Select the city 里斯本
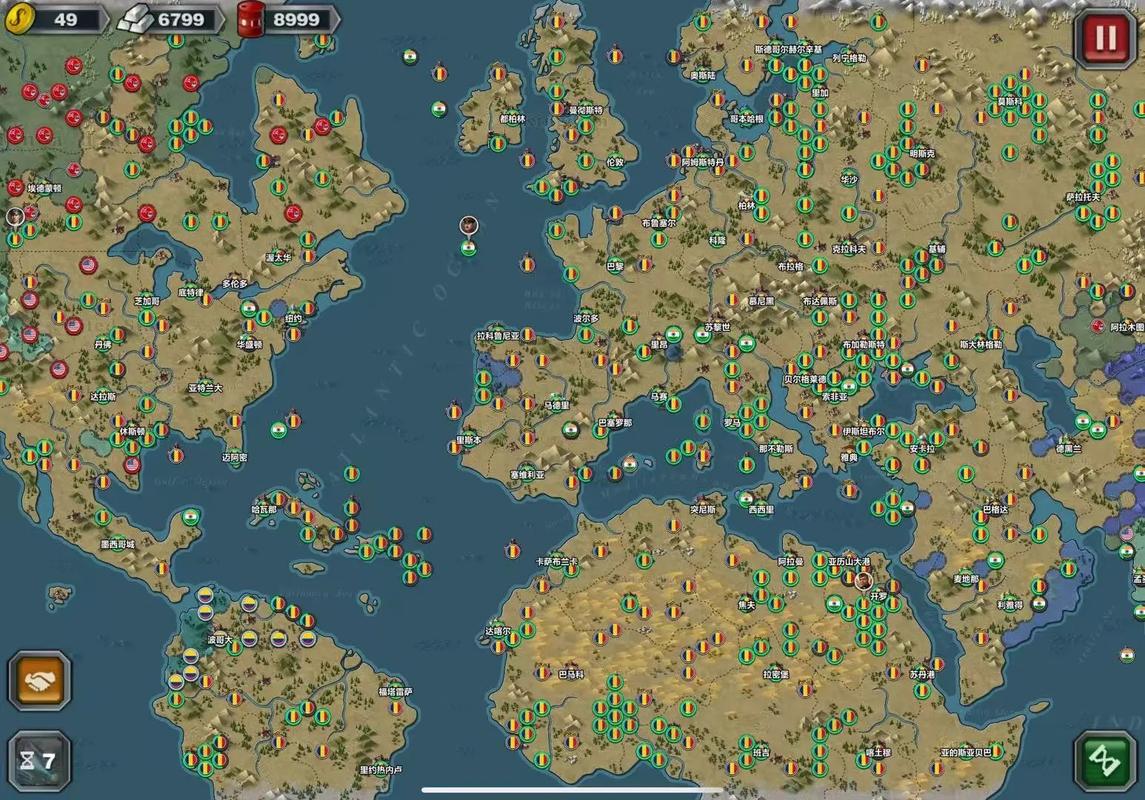1145x800 pixels. pyautogui.click(x=469, y=440)
